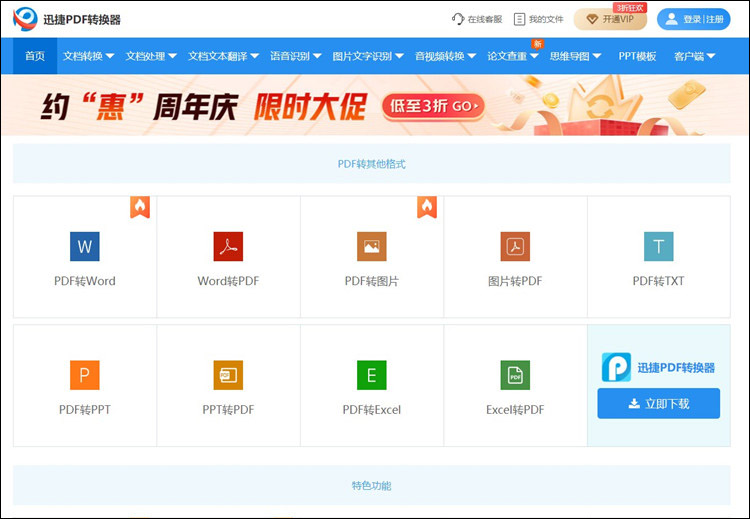
Task: Click the 迅捷PDF转换器 logo icon at top
Action: [x=25, y=19]
